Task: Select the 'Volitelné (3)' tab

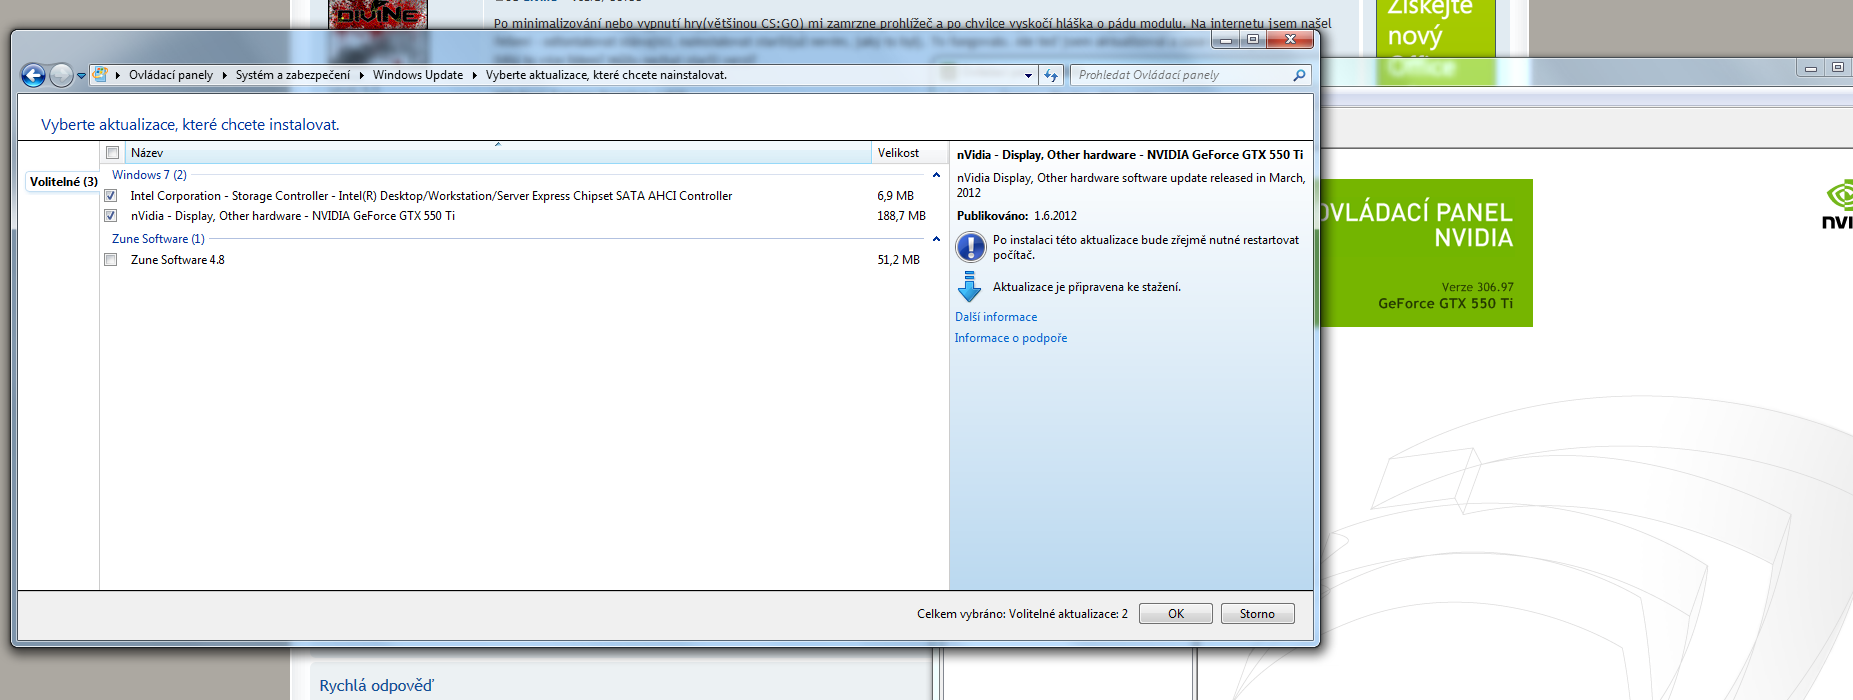Action: 63,182
